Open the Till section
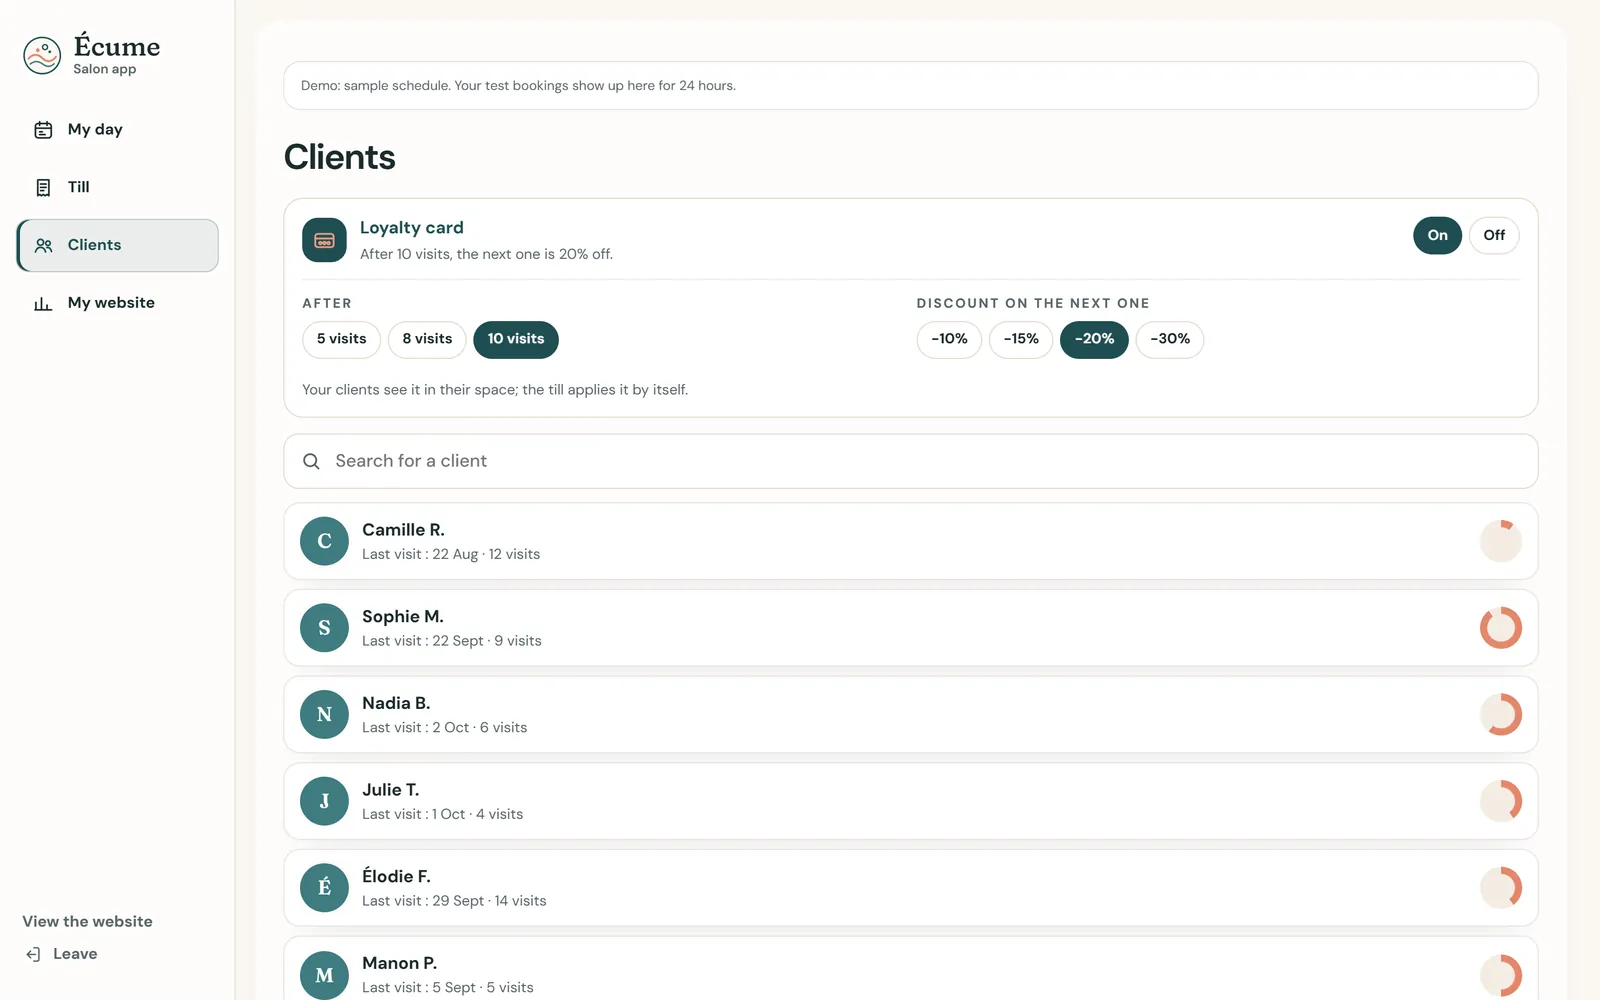The height and width of the screenshot is (1000, 1600). coord(118,187)
